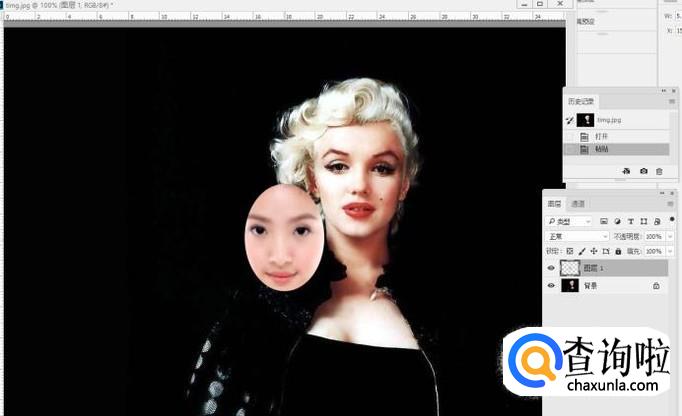Select the 粘贴 history state

tap(617, 149)
